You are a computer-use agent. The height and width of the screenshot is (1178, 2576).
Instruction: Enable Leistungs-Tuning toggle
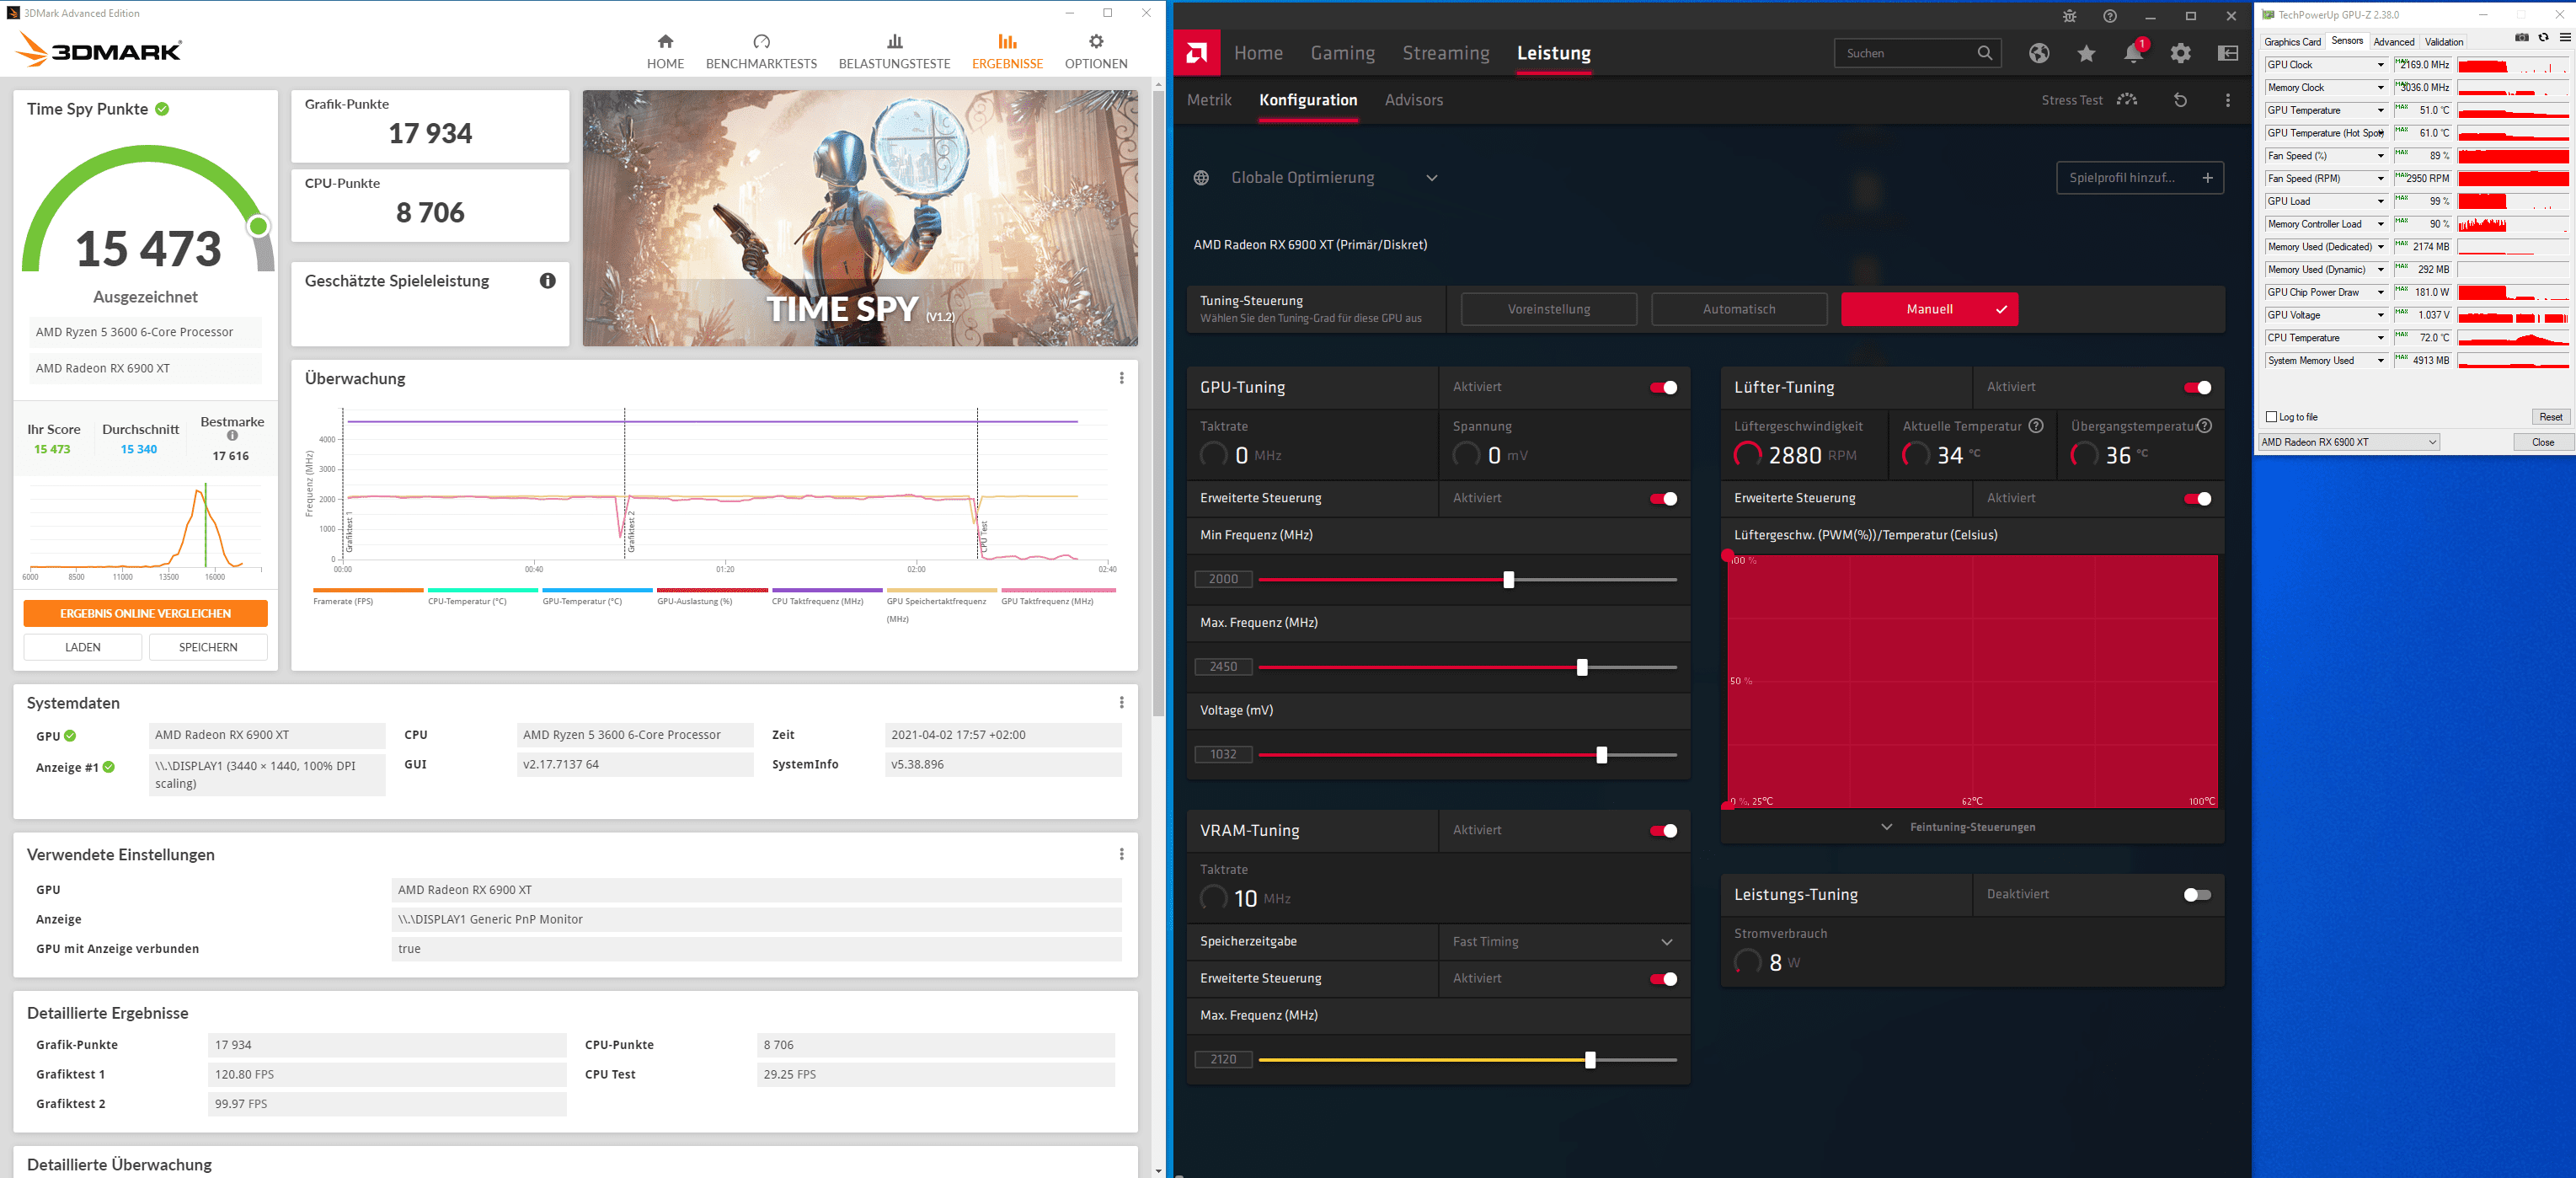(x=2197, y=895)
